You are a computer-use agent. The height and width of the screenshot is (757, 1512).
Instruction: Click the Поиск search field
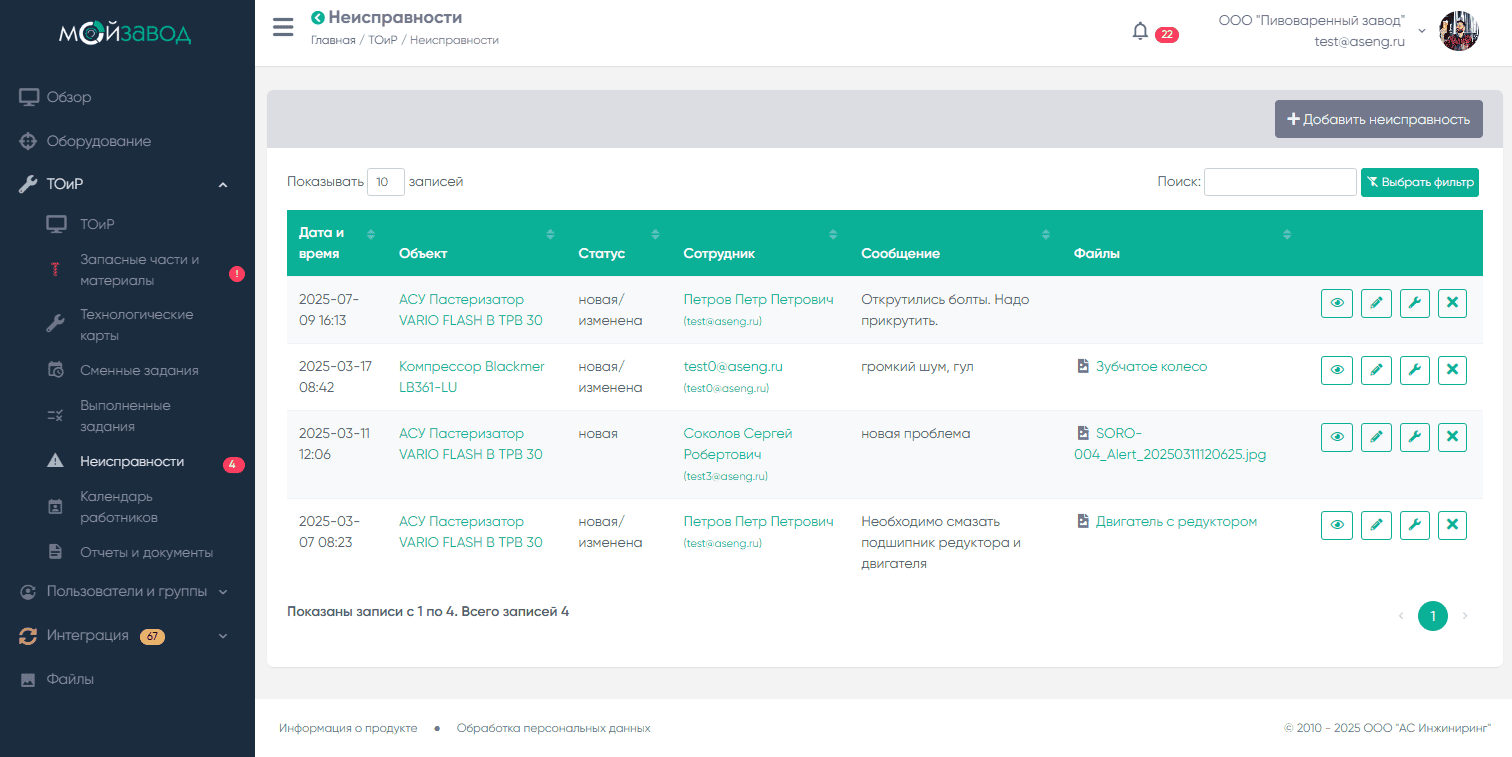click(x=1279, y=182)
